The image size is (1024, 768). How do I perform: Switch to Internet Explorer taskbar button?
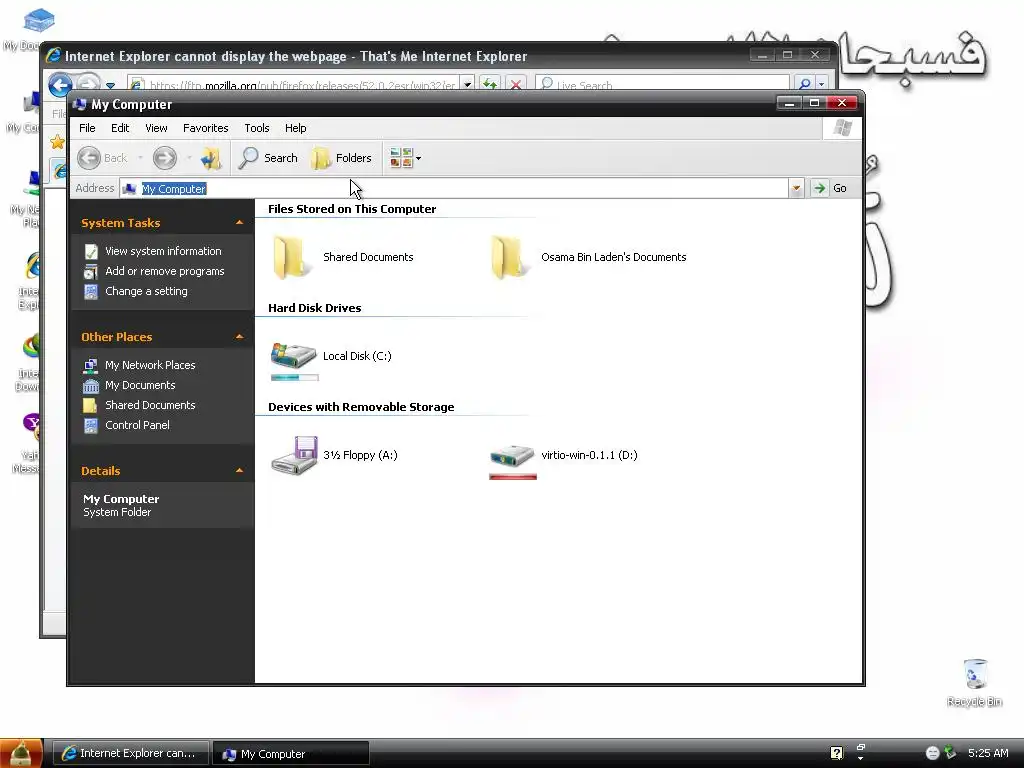point(131,753)
